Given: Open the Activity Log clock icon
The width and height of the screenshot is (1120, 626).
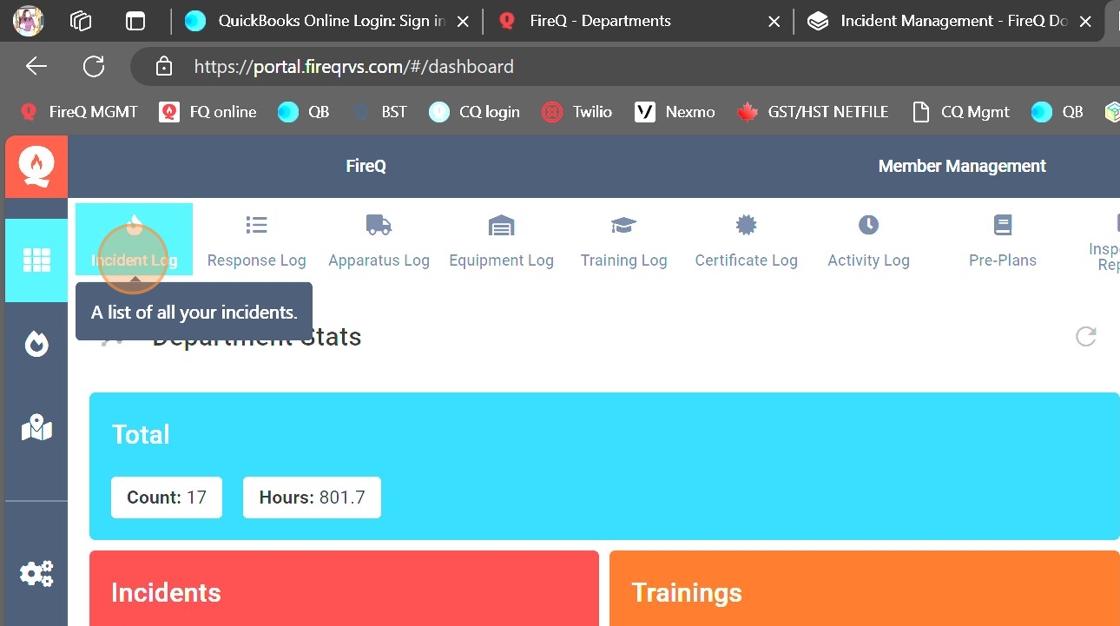Looking at the screenshot, I should pos(868,225).
